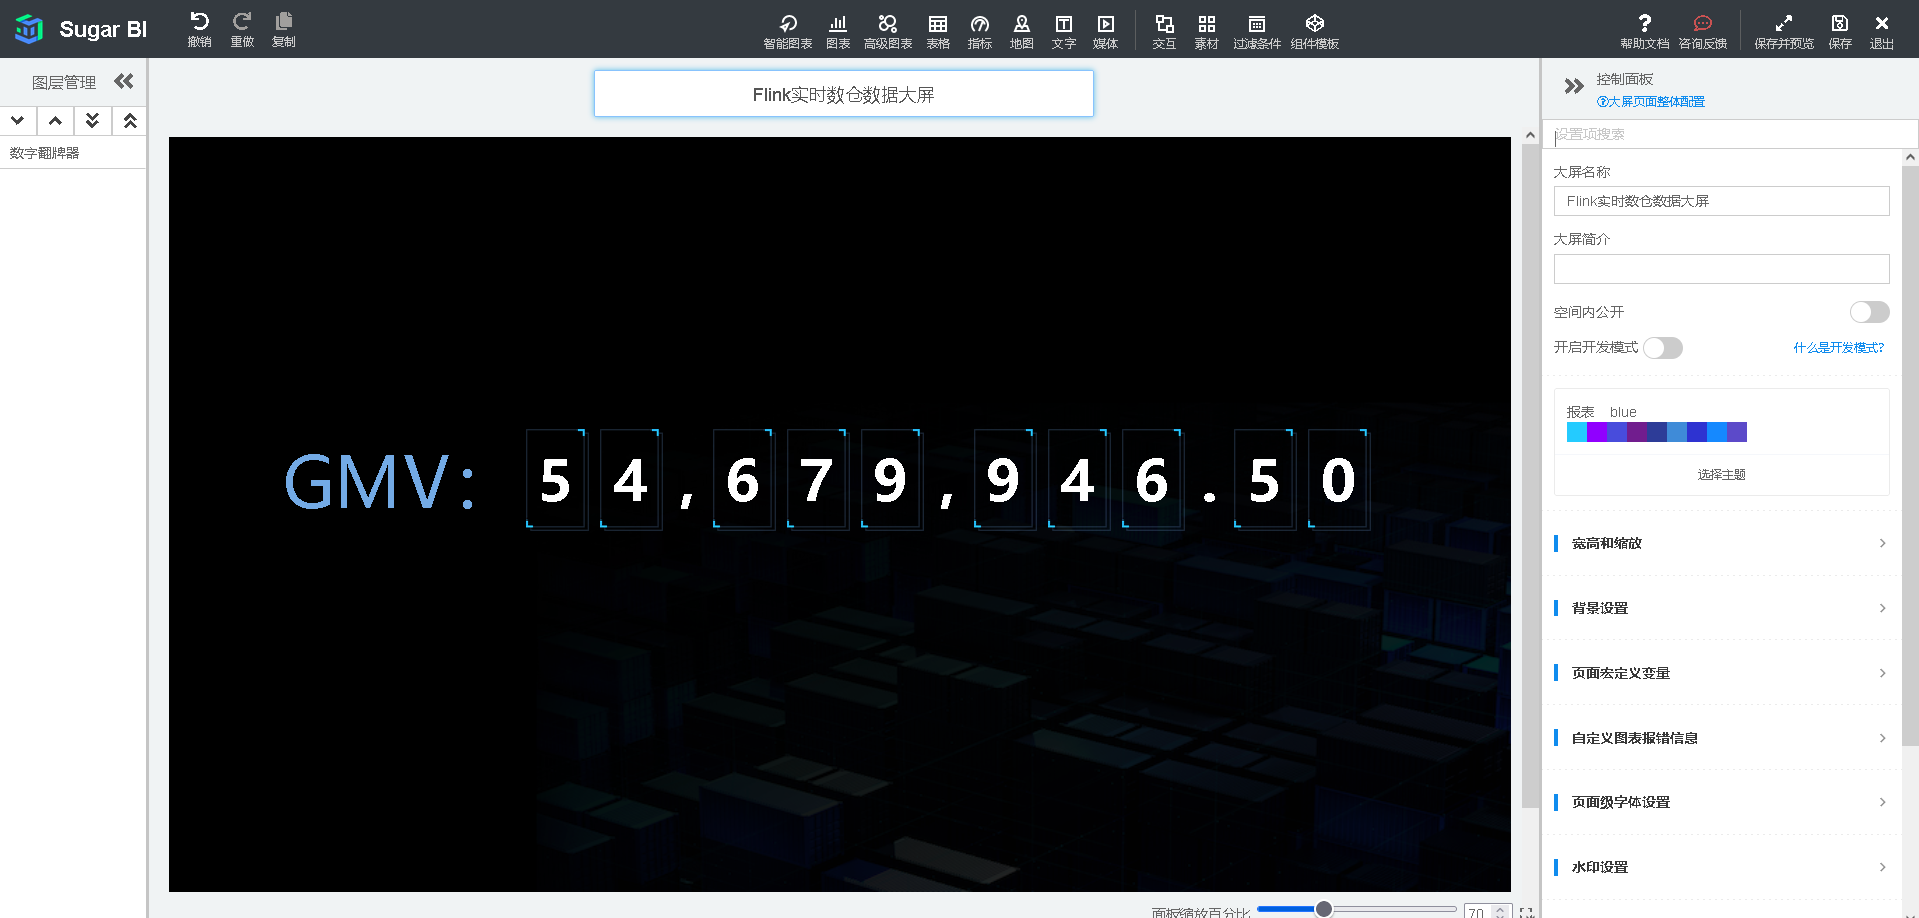This screenshot has height=918, width=1919.
Task: Collapse the 控制面板 control panel
Action: click(1574, 86)
